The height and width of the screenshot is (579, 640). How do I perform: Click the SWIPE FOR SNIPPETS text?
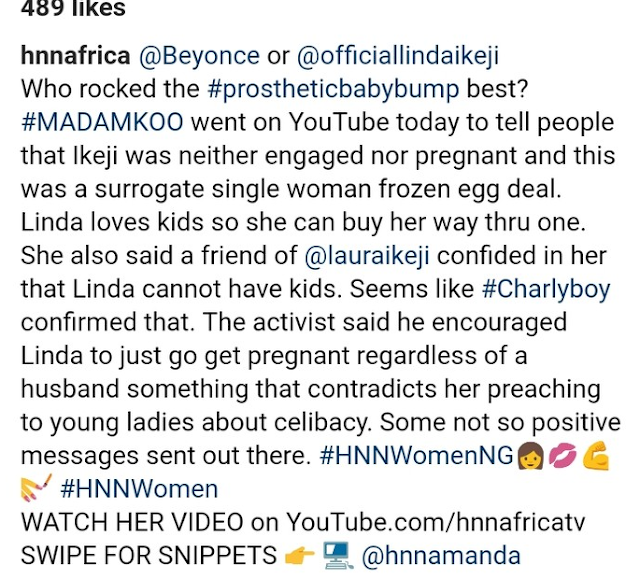(149, 556)
